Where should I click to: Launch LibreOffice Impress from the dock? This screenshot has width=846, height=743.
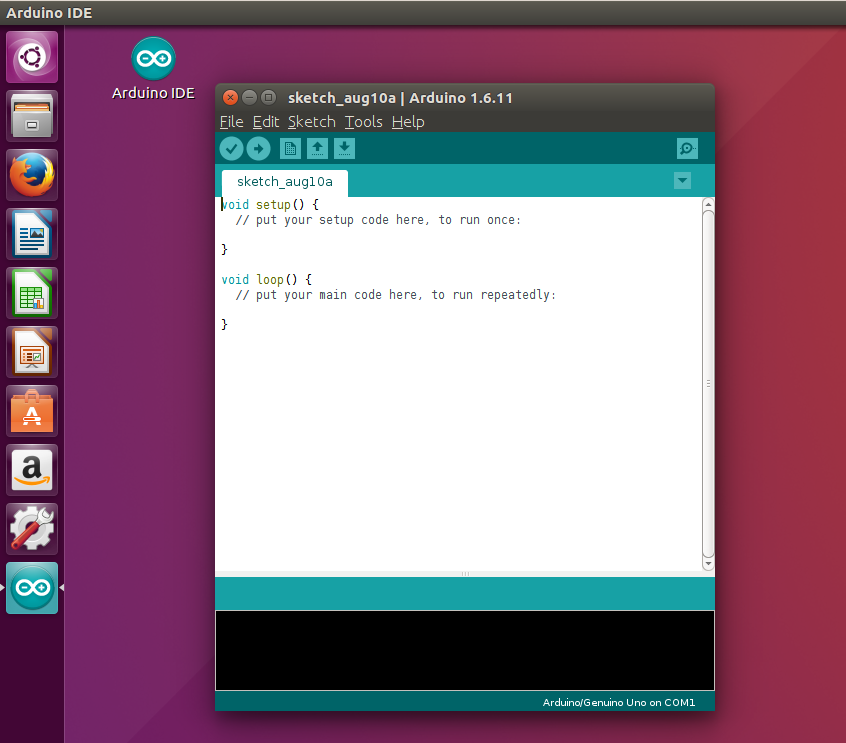tap(32, 352)
